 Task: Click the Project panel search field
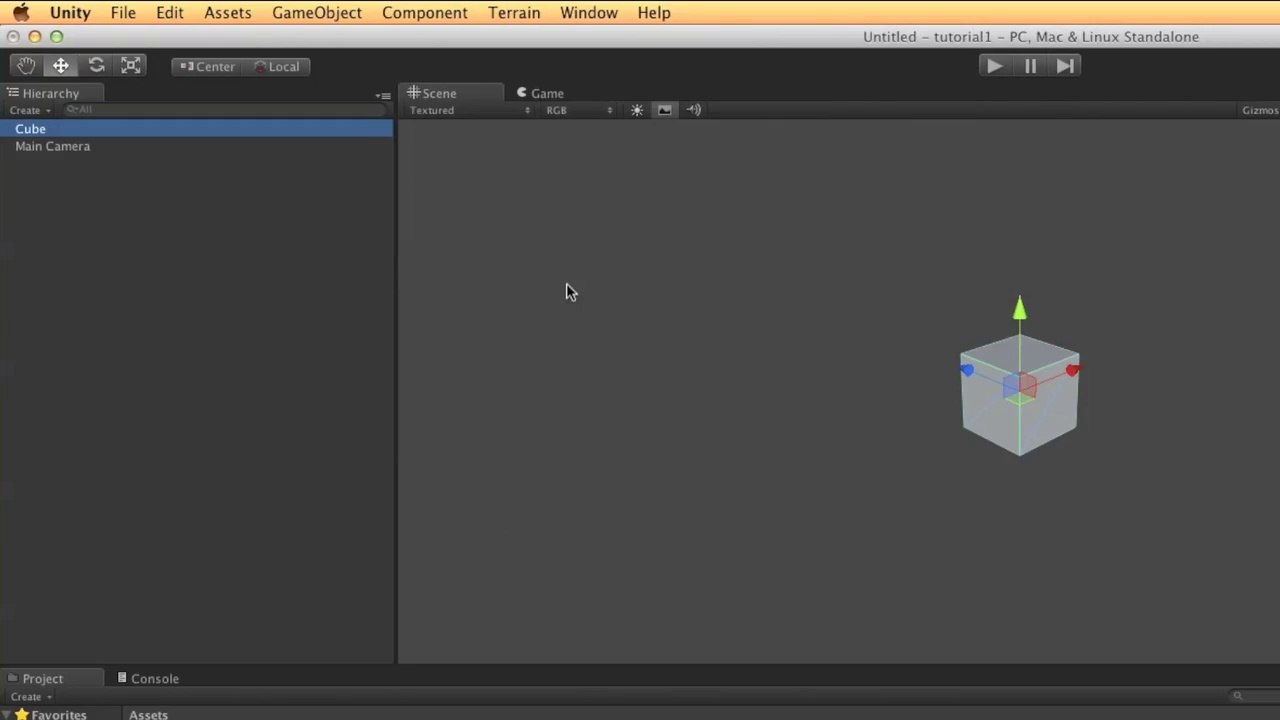(1252, 697)
